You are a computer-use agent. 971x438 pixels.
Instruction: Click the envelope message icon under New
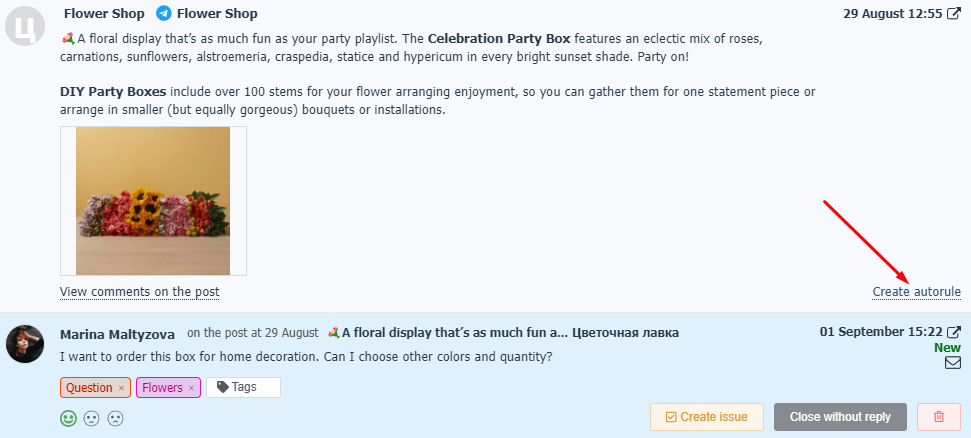[x=953, y=362]
